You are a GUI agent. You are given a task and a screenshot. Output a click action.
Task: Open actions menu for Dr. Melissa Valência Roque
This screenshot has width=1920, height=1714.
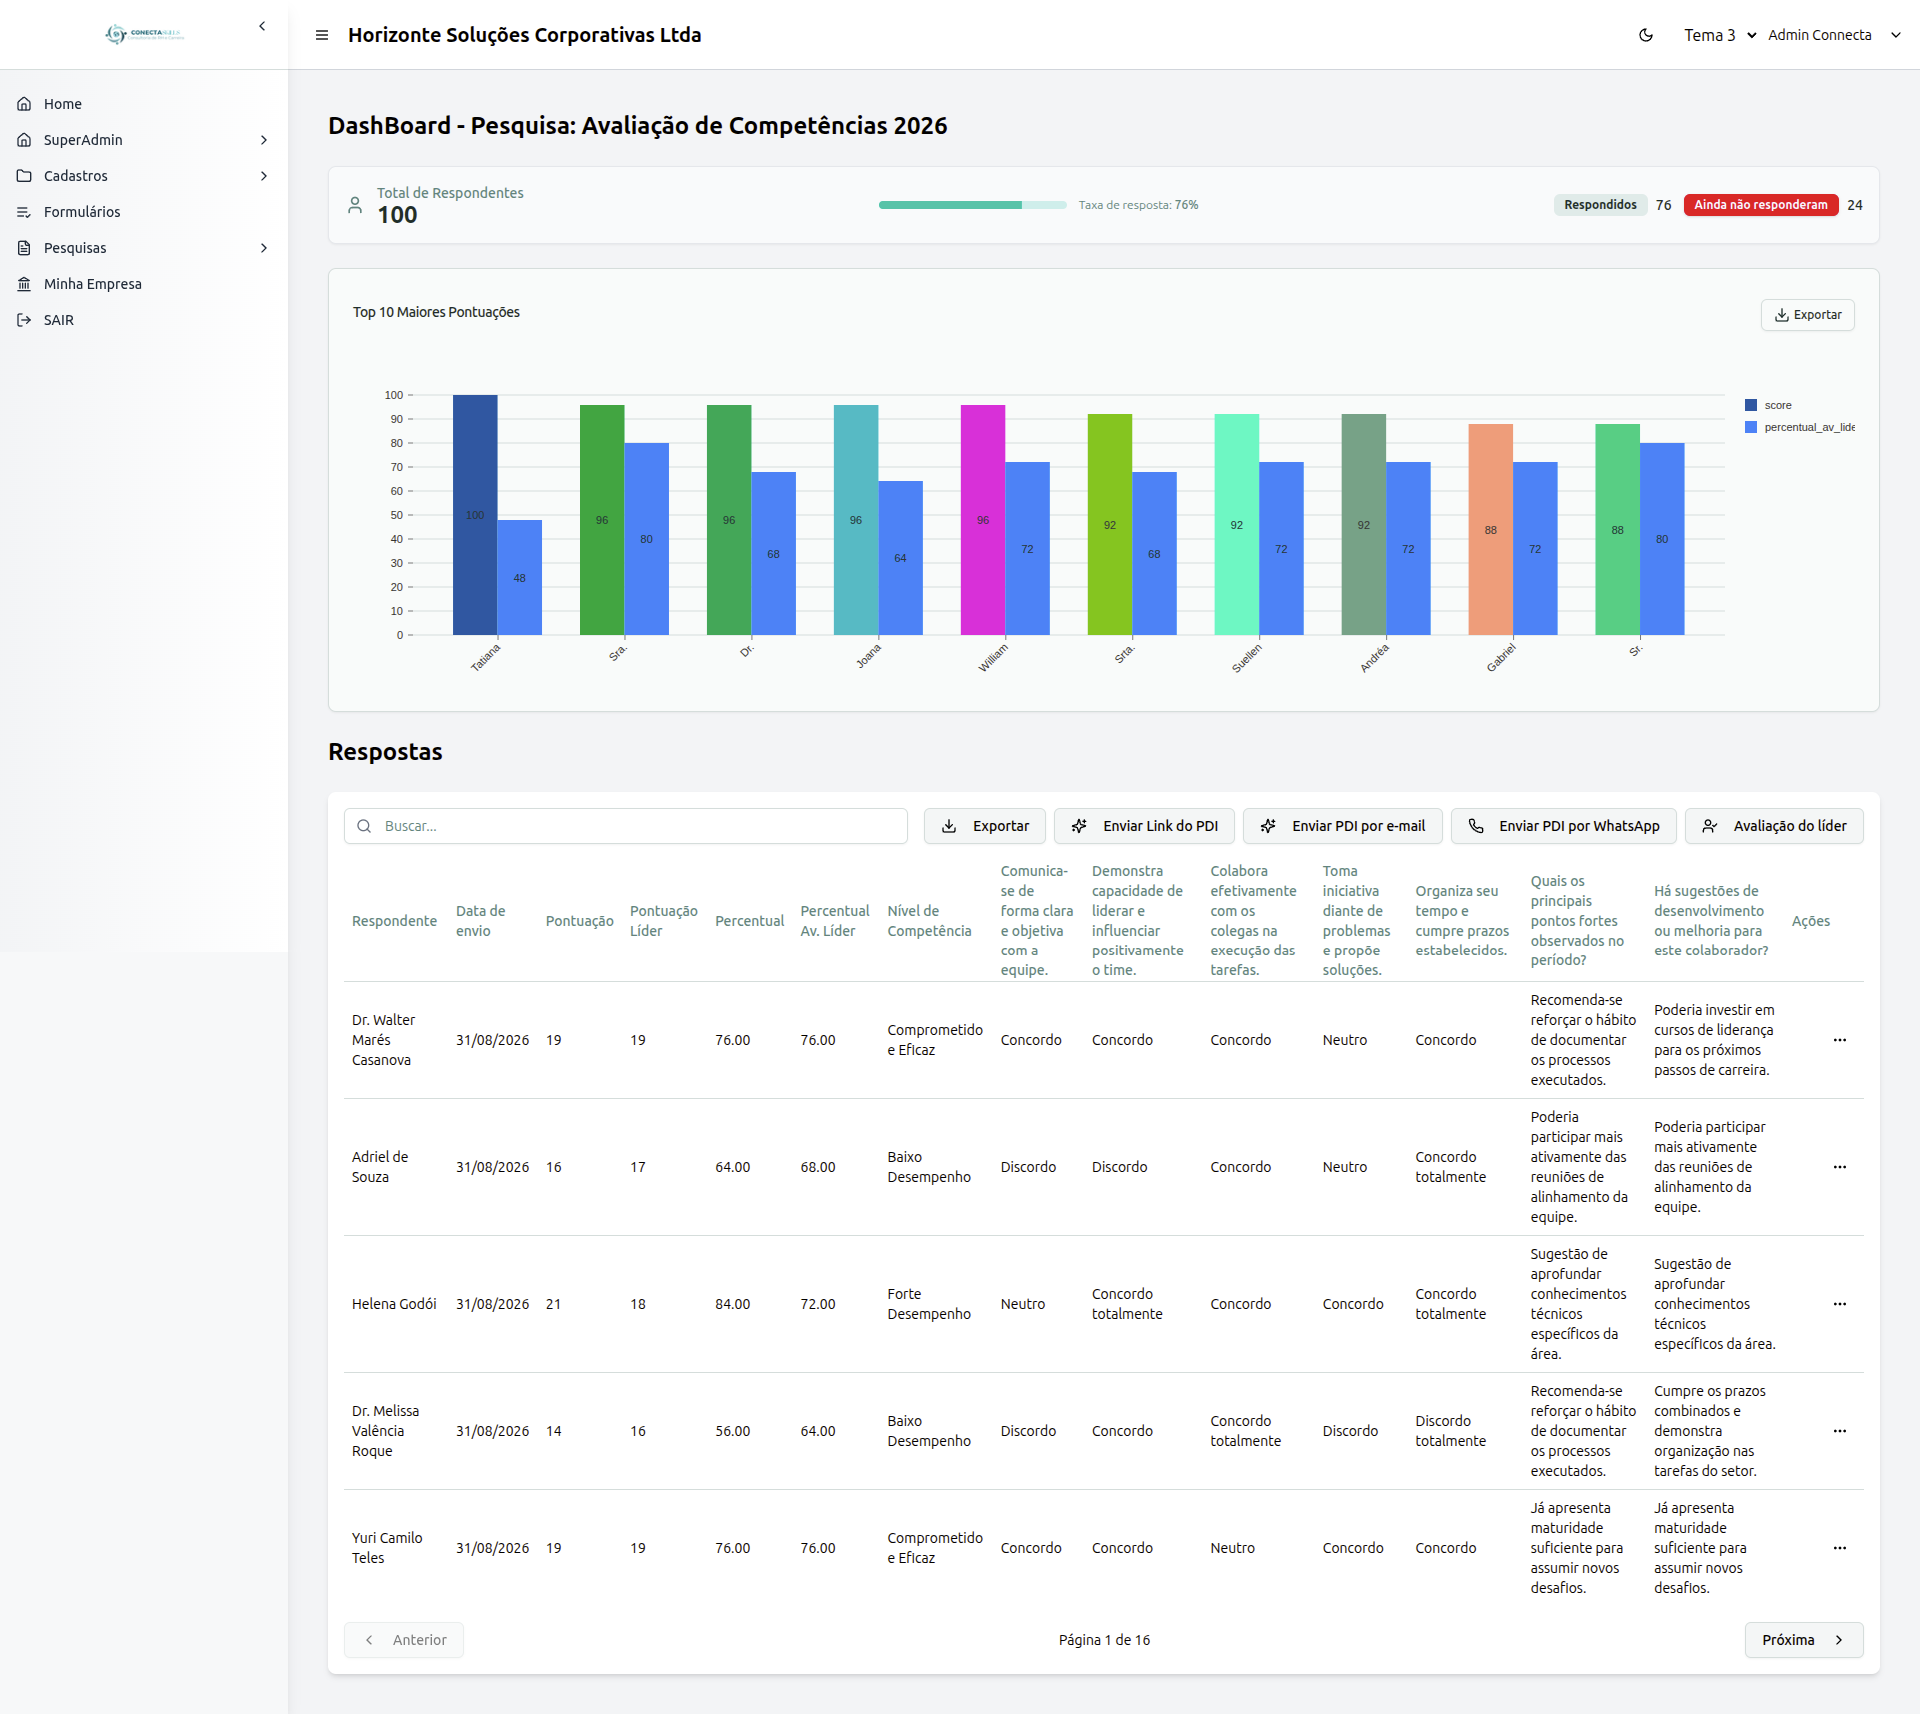click(1840, 1431)
